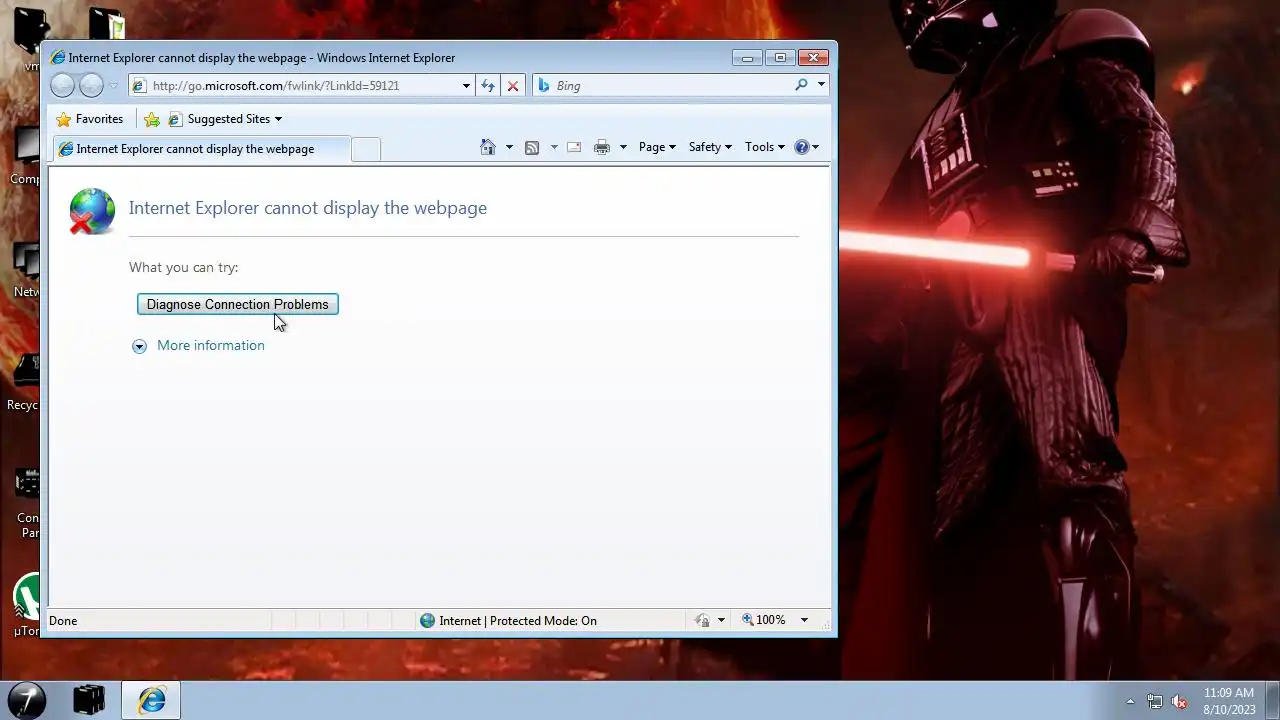Open the Page menu
The width and height of the screenshot is (1280, 720).
pyautogui.click(x=657, y=147)
